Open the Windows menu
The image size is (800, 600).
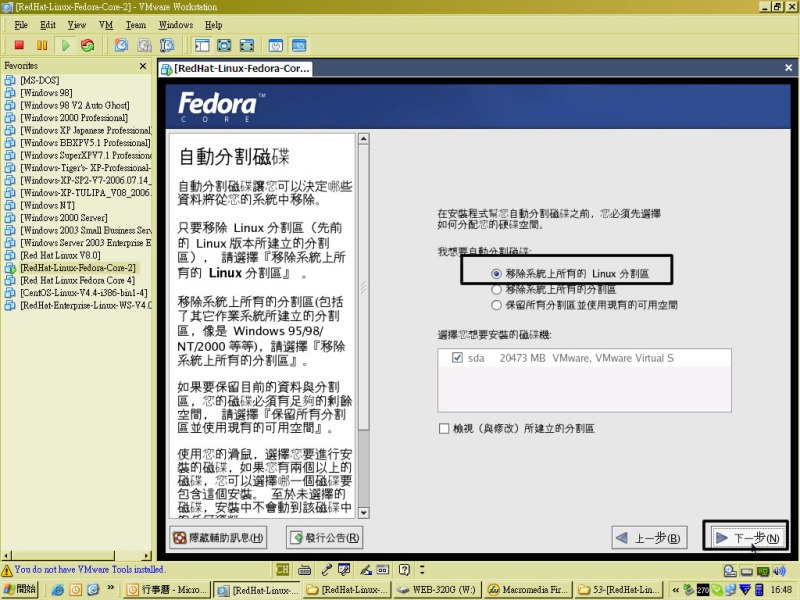click(176, 25)
